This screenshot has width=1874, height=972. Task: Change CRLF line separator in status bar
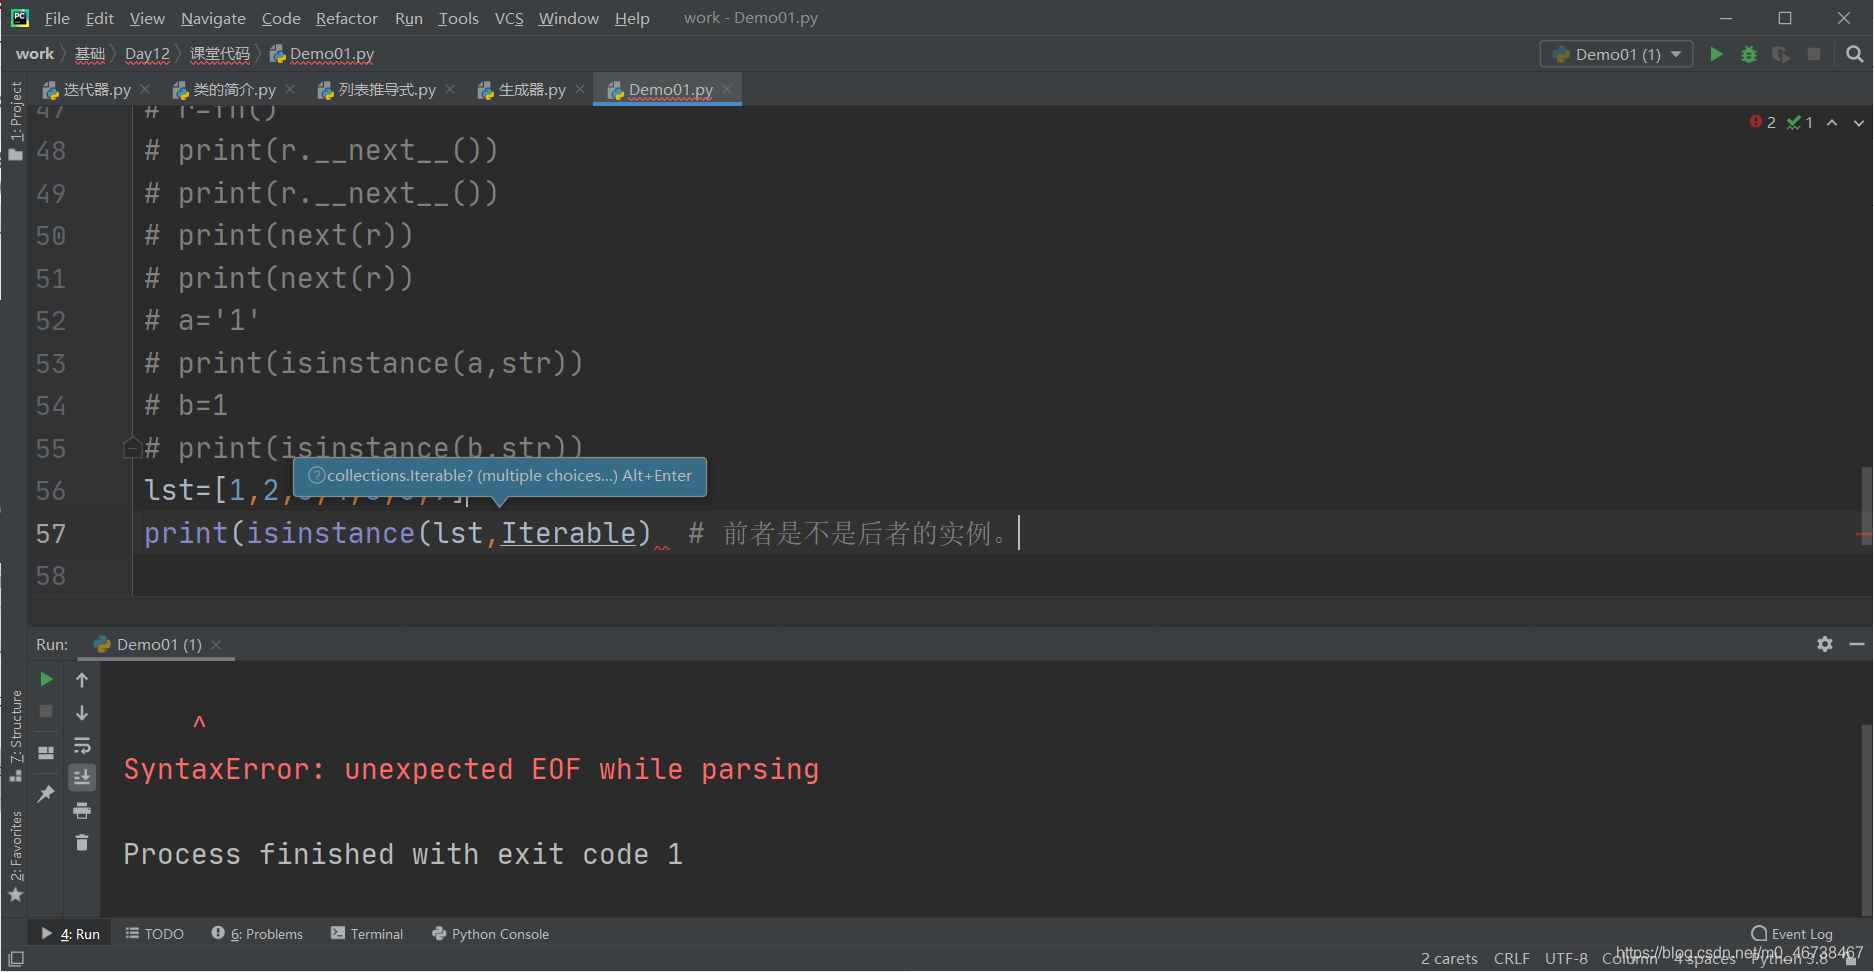click(1511, 958)
